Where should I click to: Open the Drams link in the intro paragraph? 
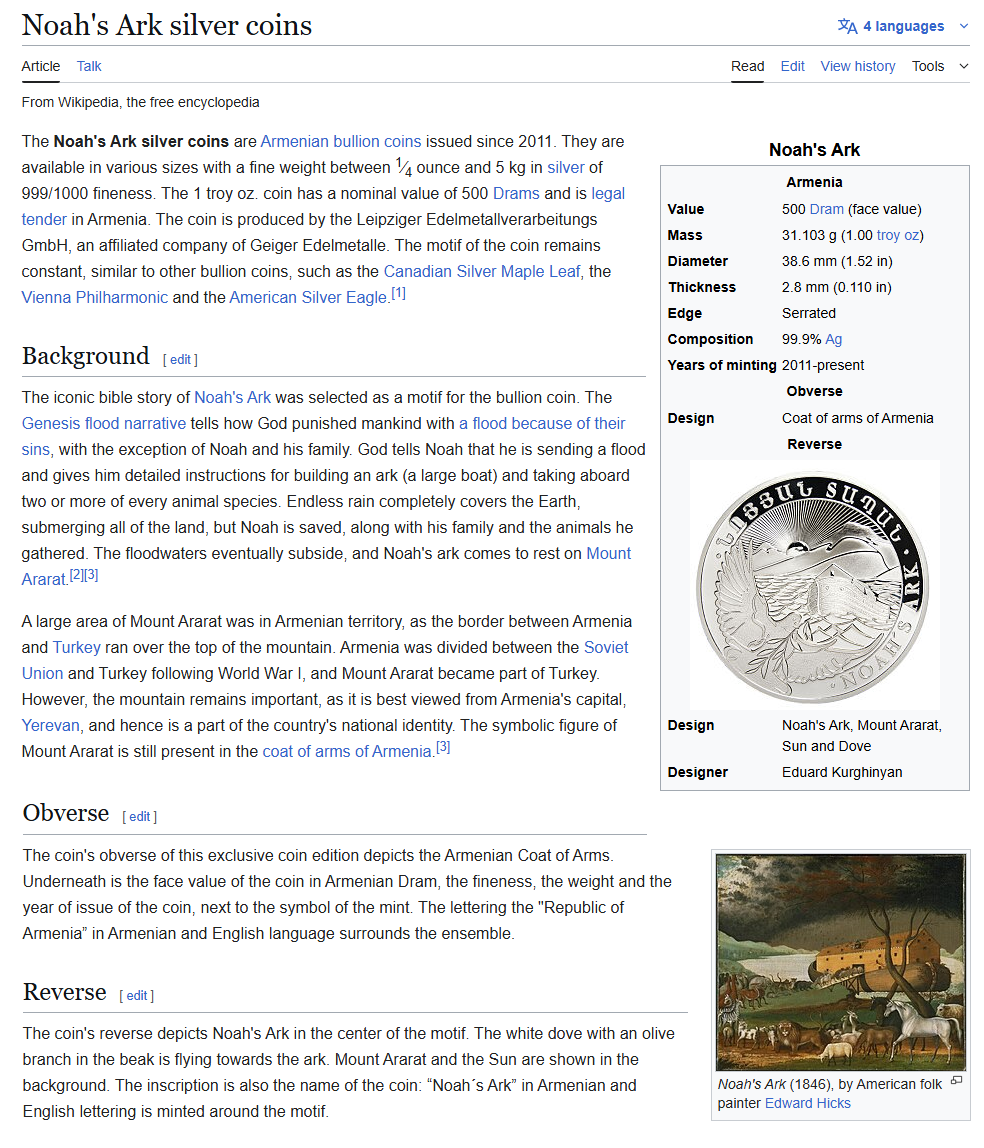pyautogui.click(x=516, y=193)
